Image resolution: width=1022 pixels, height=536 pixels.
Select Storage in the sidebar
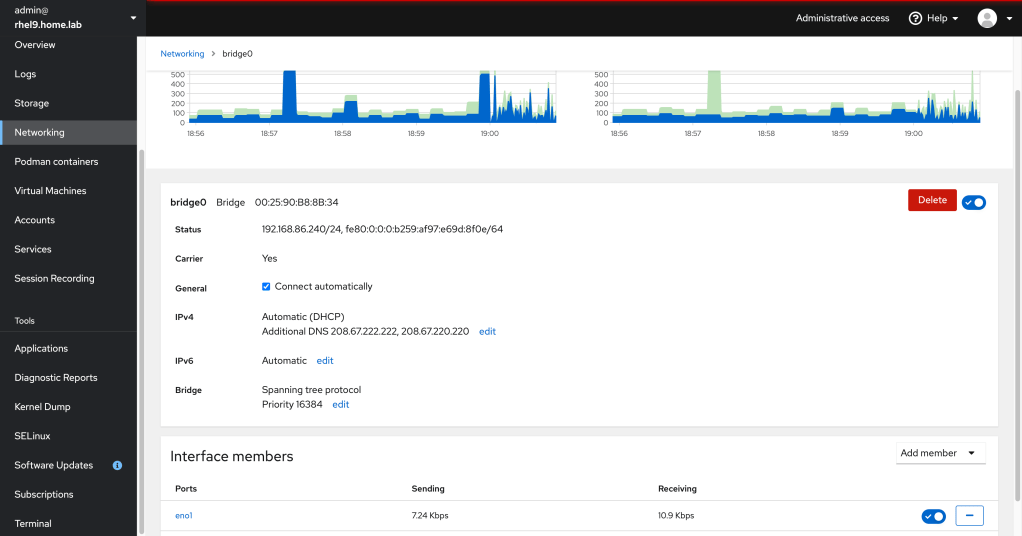coord(31,103)
